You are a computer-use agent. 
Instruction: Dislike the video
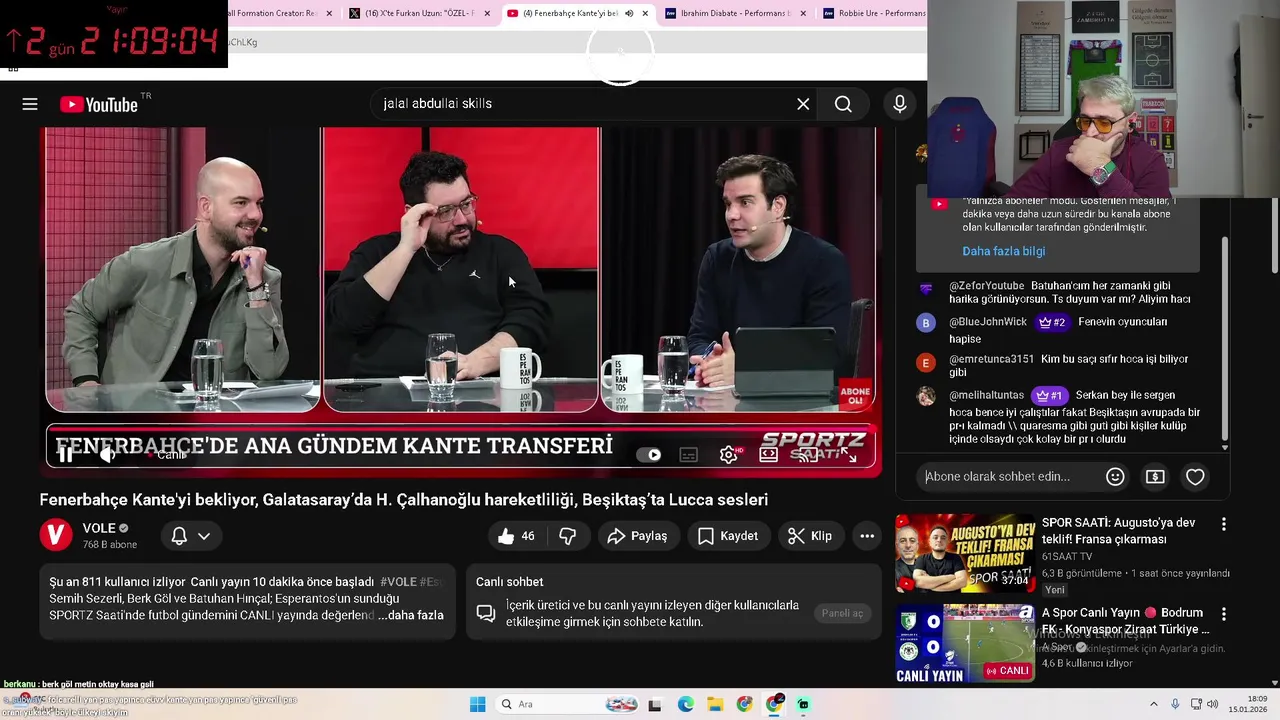(x=567, y=536)
